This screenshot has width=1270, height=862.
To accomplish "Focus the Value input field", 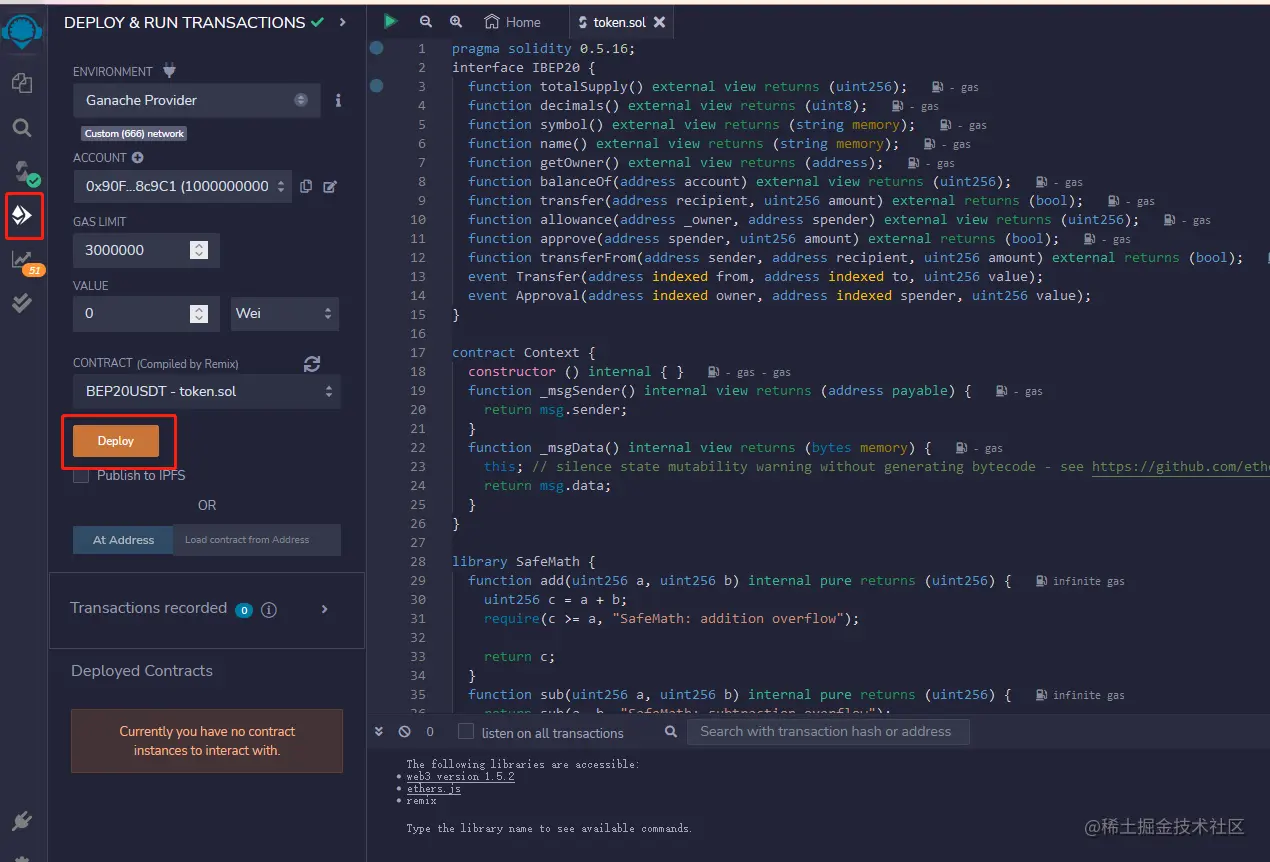I will [146, 314].
